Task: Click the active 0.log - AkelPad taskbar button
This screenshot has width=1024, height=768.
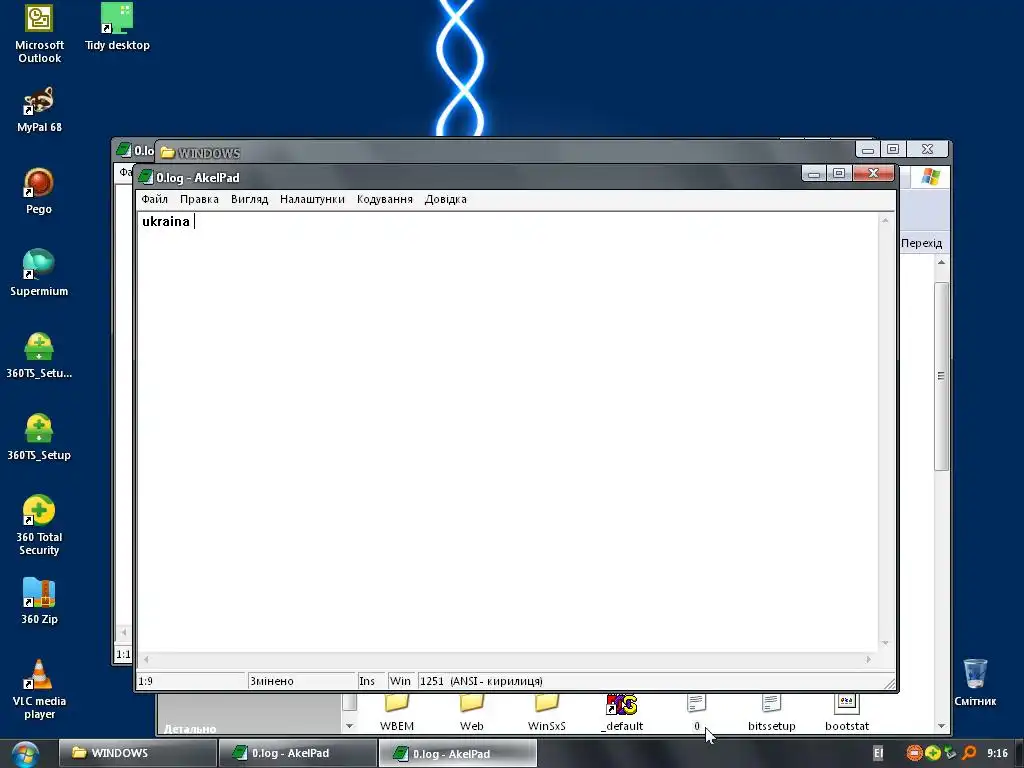Action: point(457,753)
